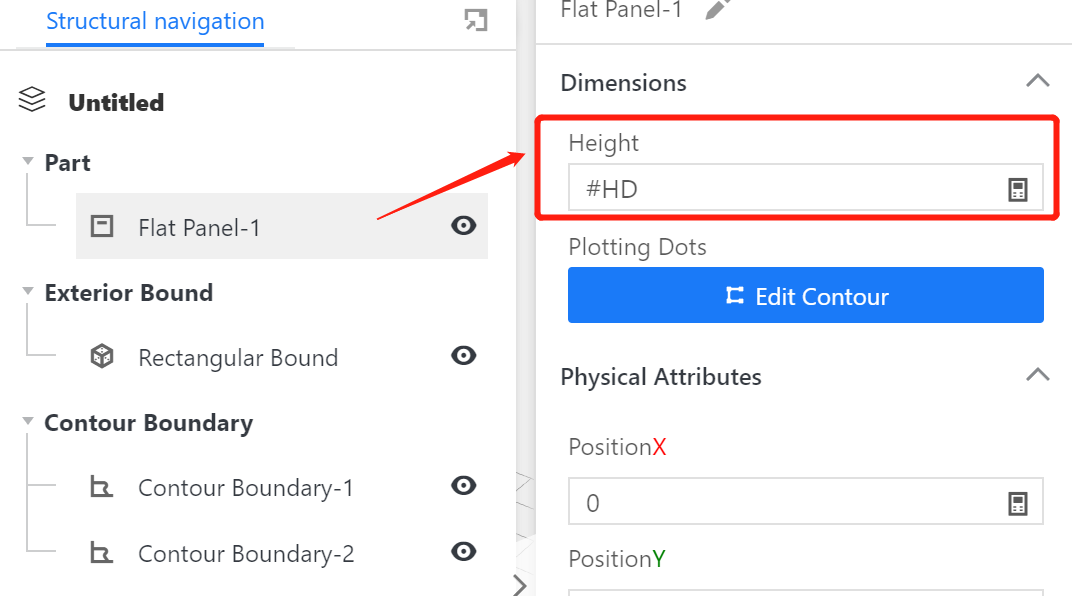Viewport: 1072px width, 596px height.
Task: Click the layers icon beside Untitled
Action: 33,101
